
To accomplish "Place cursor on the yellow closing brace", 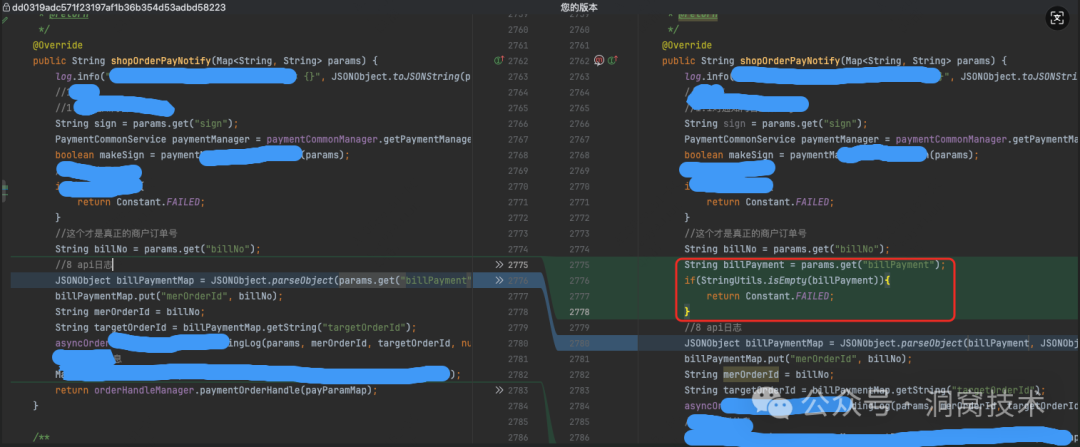I will (x=687, y=313).
